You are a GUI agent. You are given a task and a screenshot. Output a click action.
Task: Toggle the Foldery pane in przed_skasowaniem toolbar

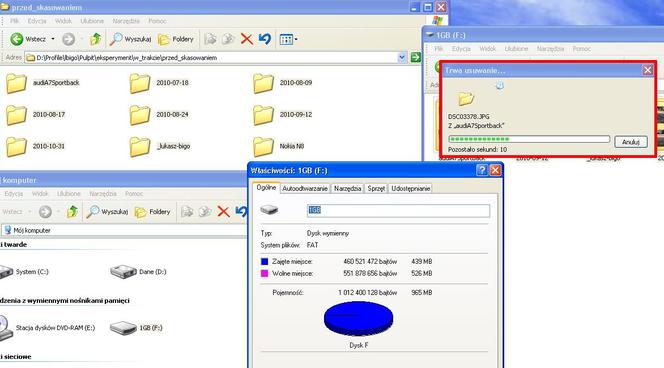(x=176, y=39)
